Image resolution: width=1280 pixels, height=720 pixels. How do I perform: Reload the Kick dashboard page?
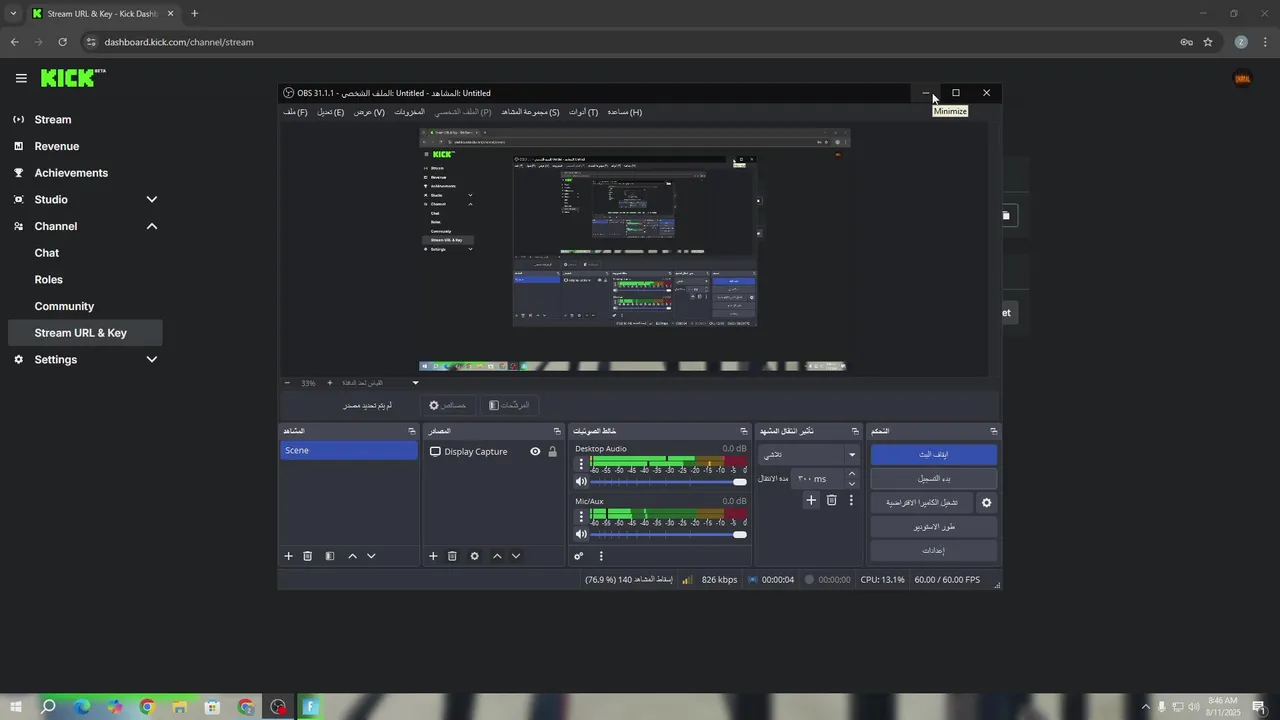click(62, 42)
